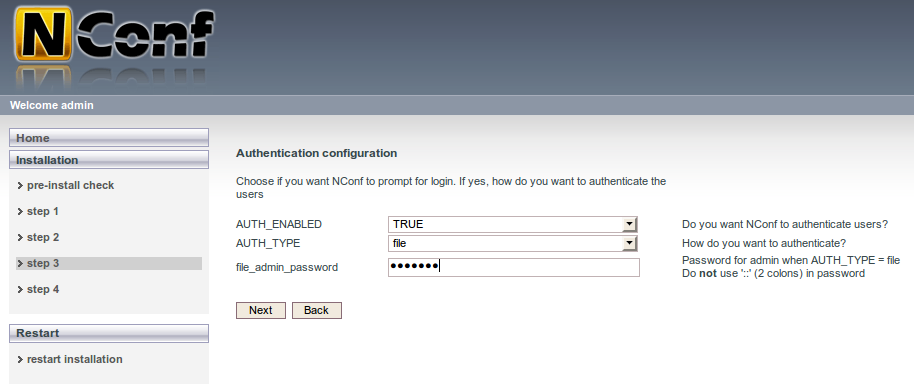This screenshot has height=392, width=914.
Task: Click arrow icon beside step 1
Action: coord(20,212)
